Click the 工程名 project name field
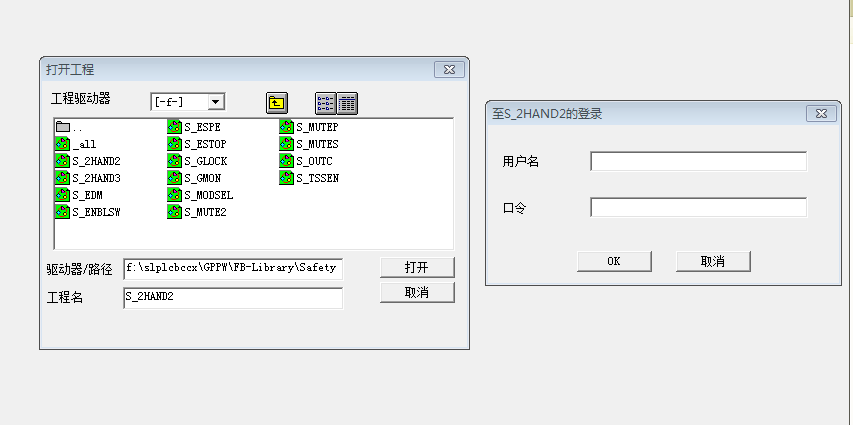Viewport: 853px width, 425px height. coord(233,298)
